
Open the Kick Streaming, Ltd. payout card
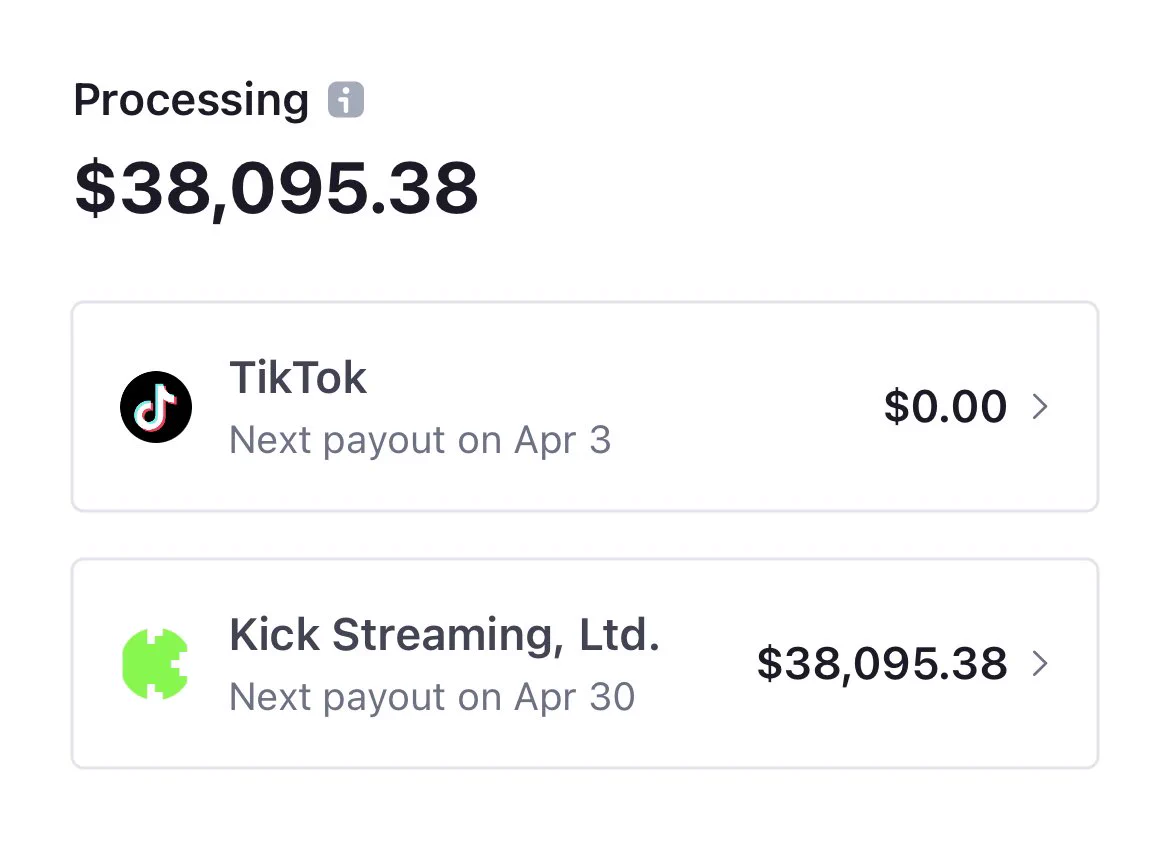pos(585,664)
